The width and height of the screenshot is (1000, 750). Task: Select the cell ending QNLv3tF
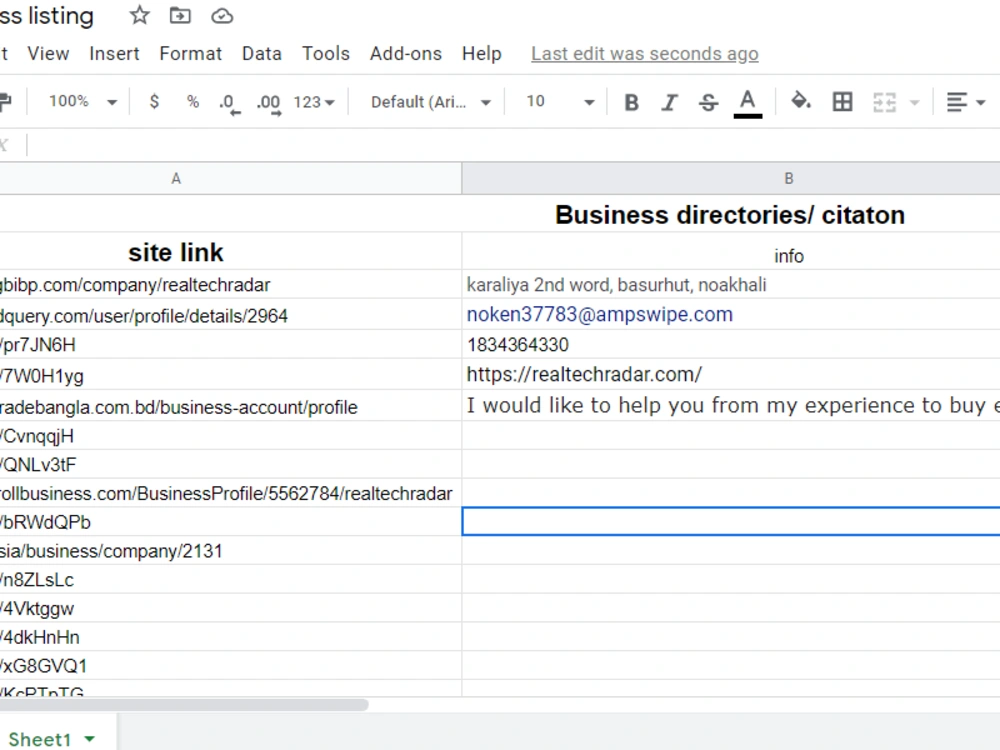pos(231,464)
